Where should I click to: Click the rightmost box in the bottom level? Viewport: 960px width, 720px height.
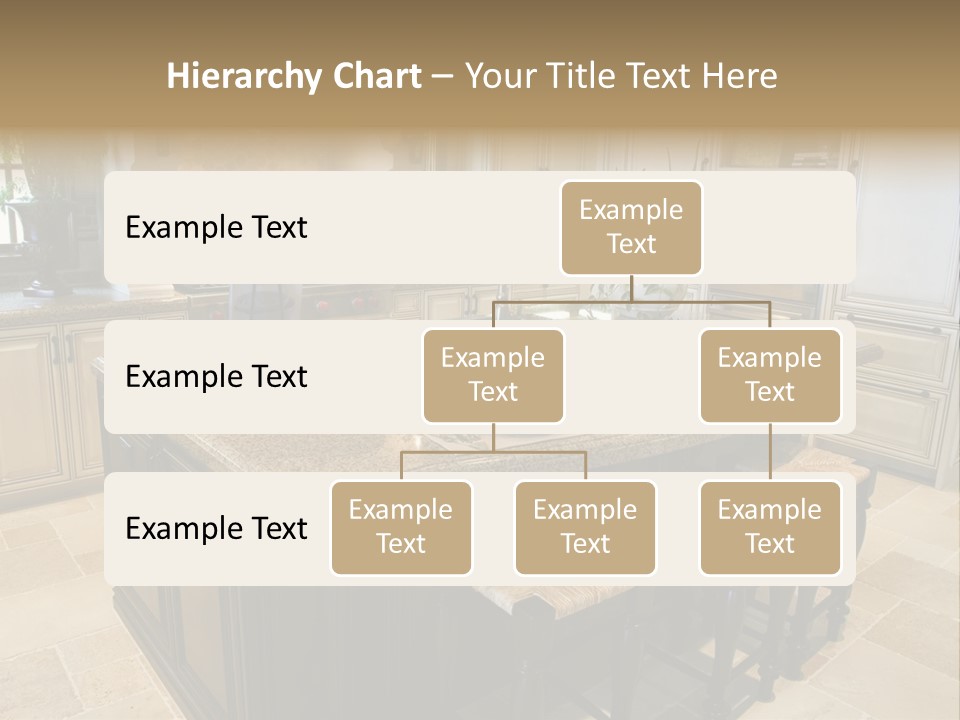770,527
